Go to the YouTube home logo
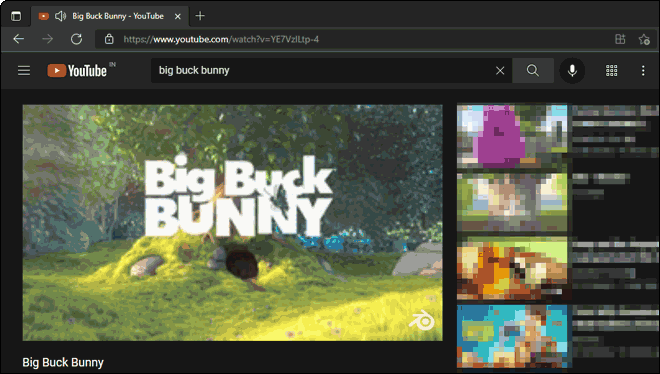This screenshot has width=660, height=374. 77,70
